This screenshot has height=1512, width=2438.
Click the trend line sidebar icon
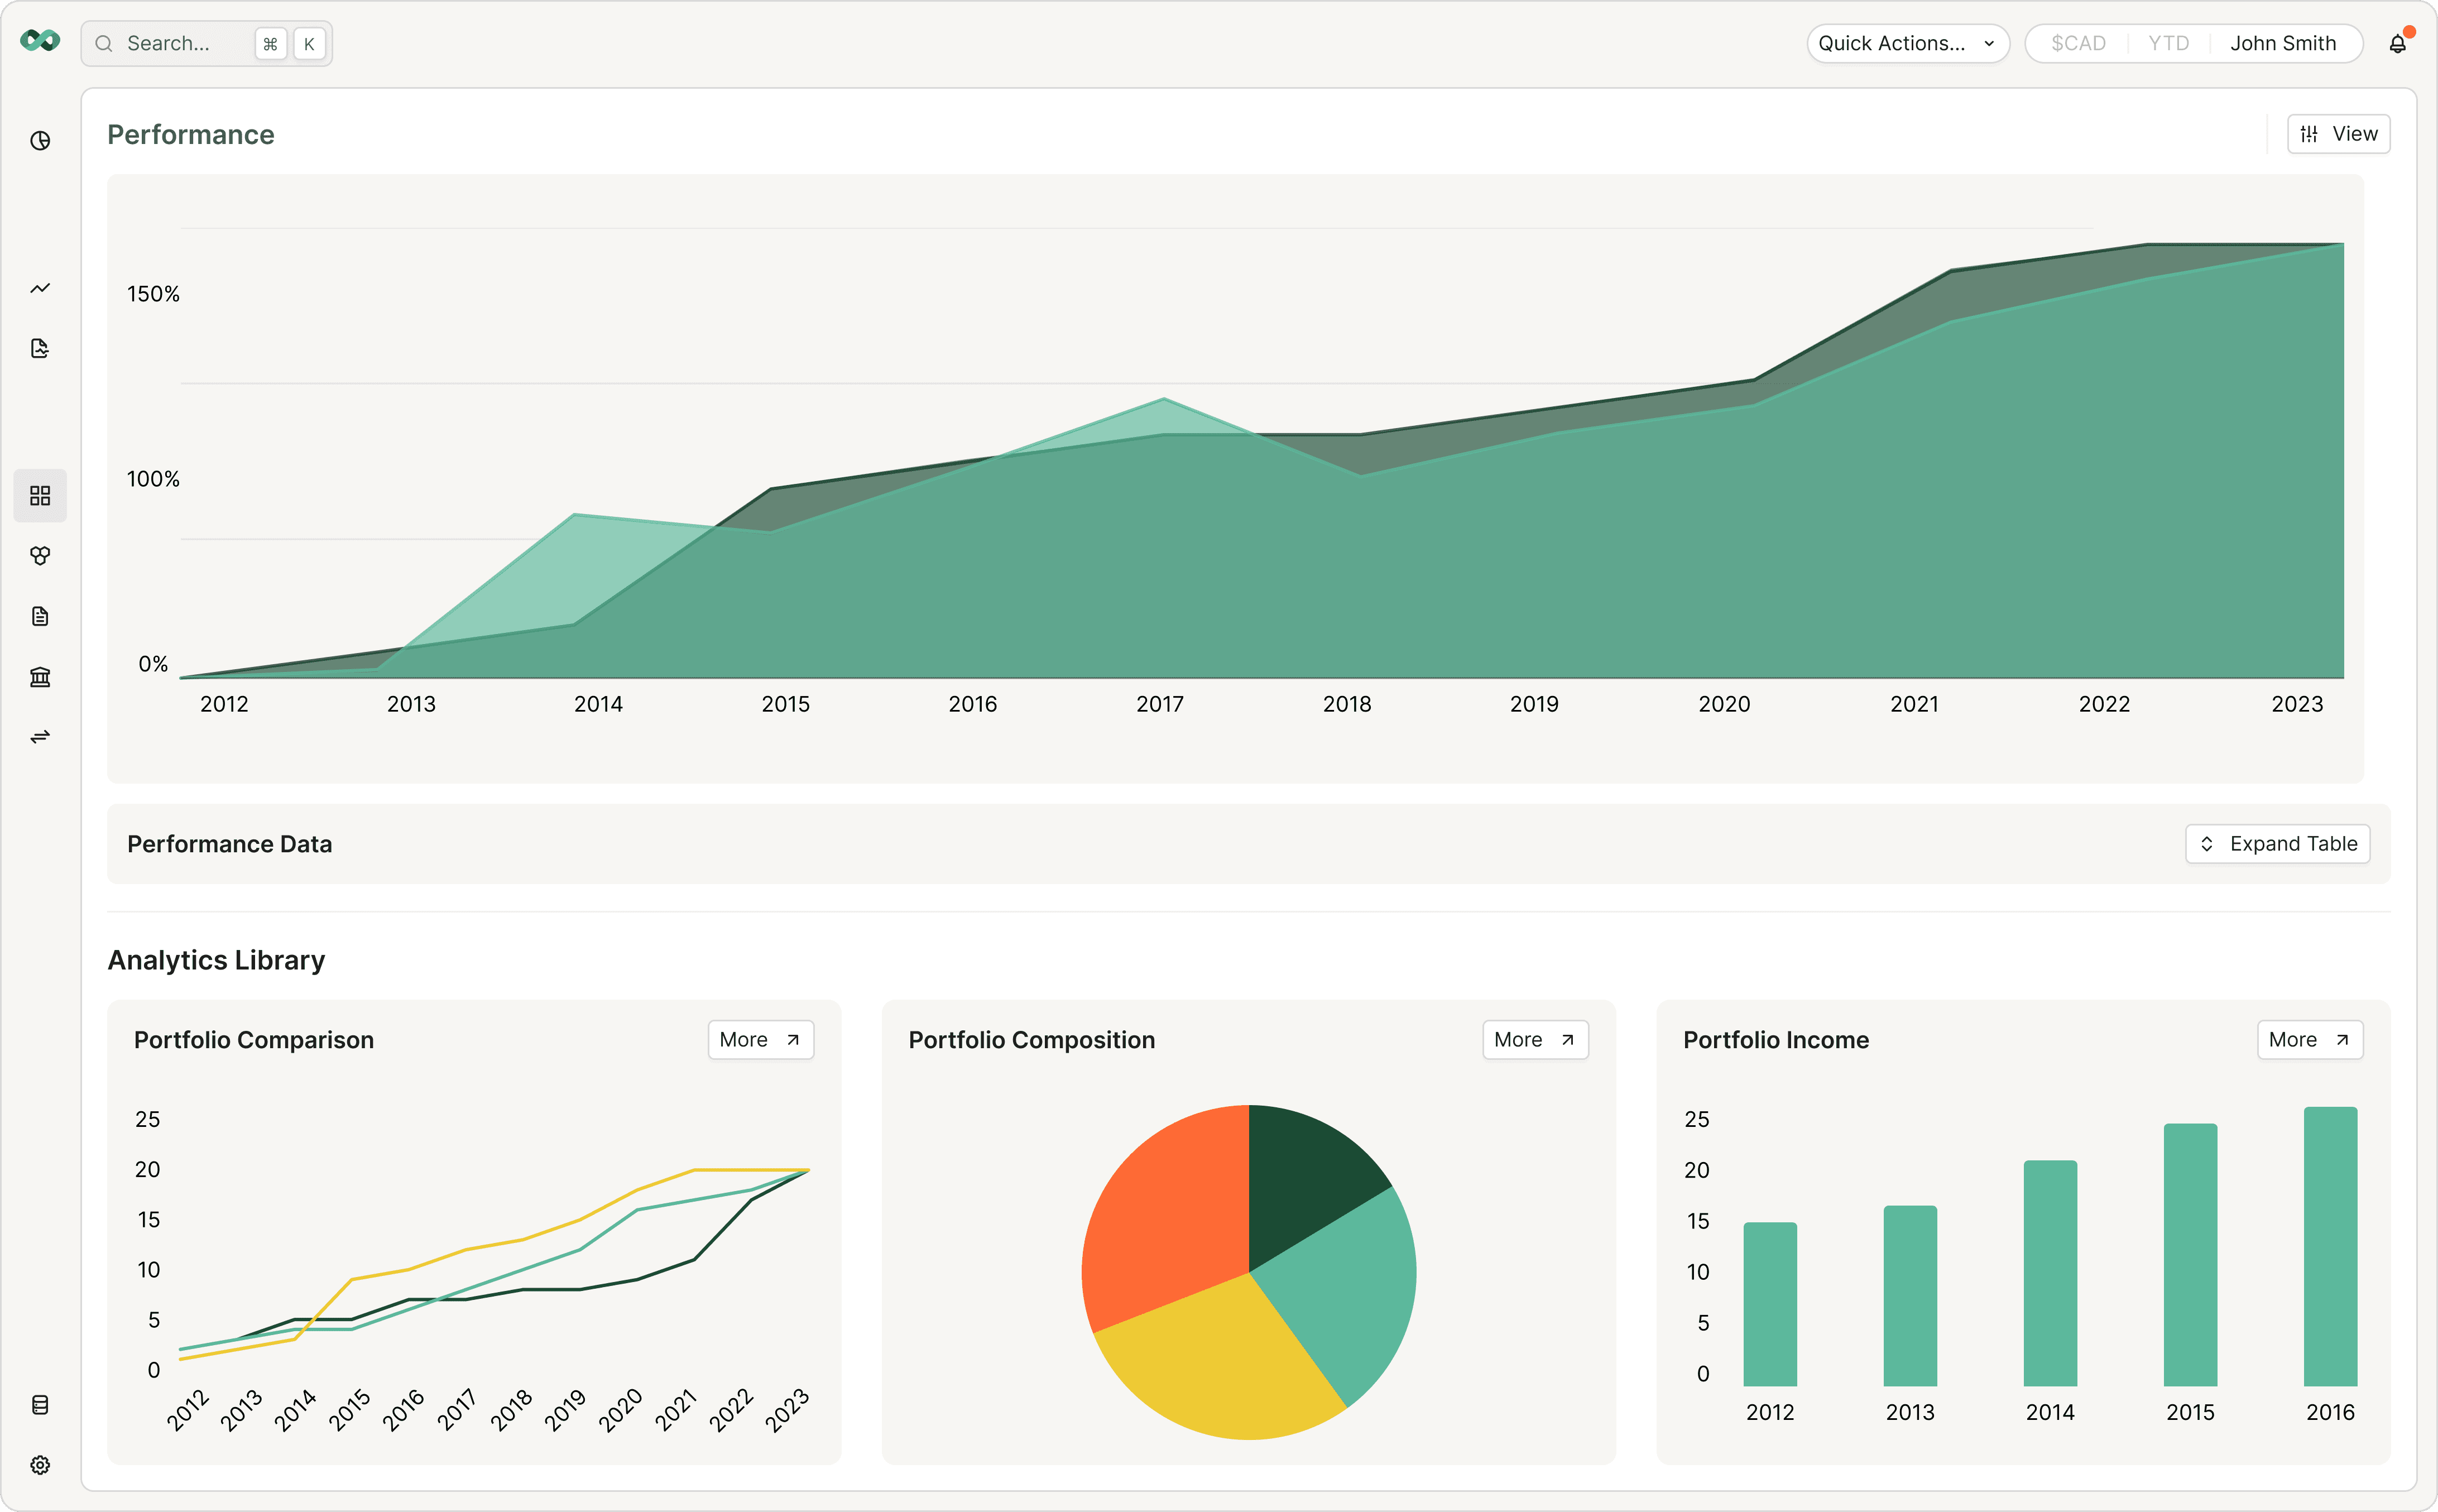click(x=40, y=289)
